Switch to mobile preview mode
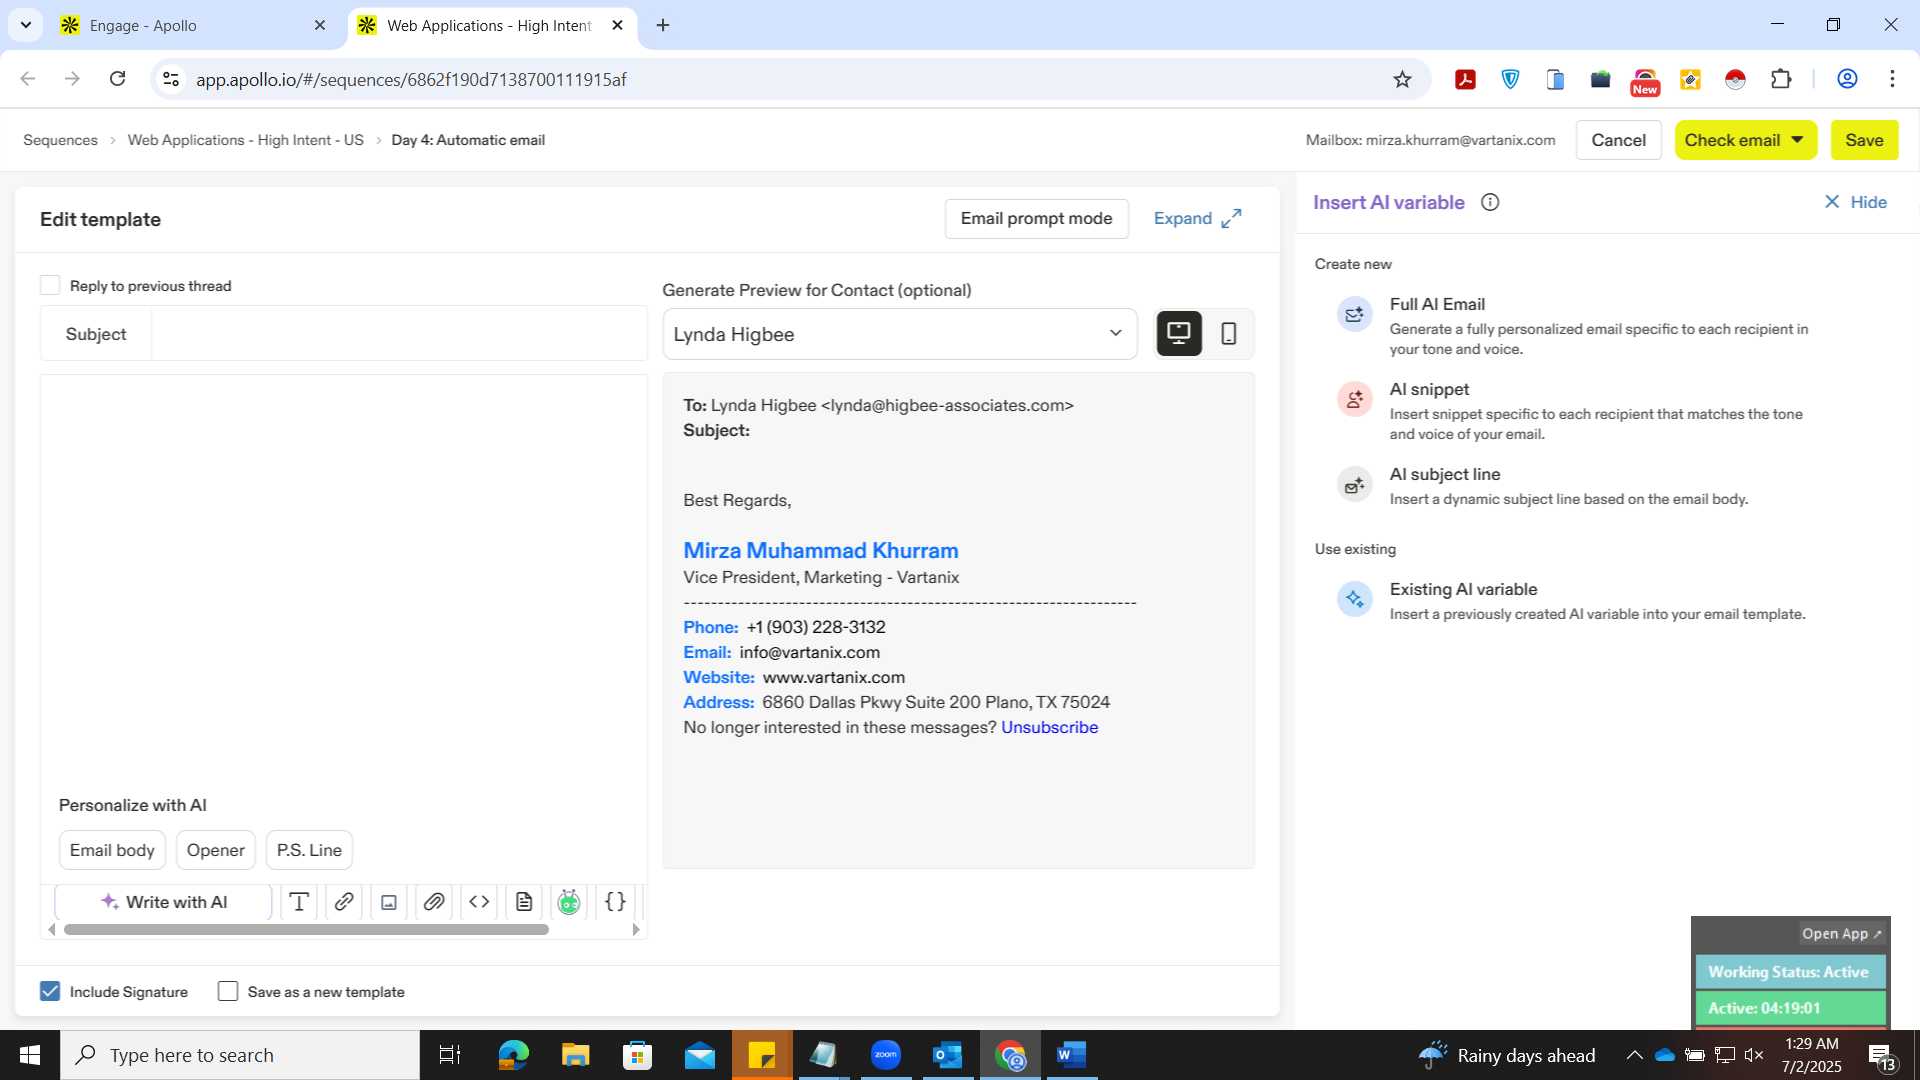This screenshot has width=1920, height=1080. click(1229, 334)
